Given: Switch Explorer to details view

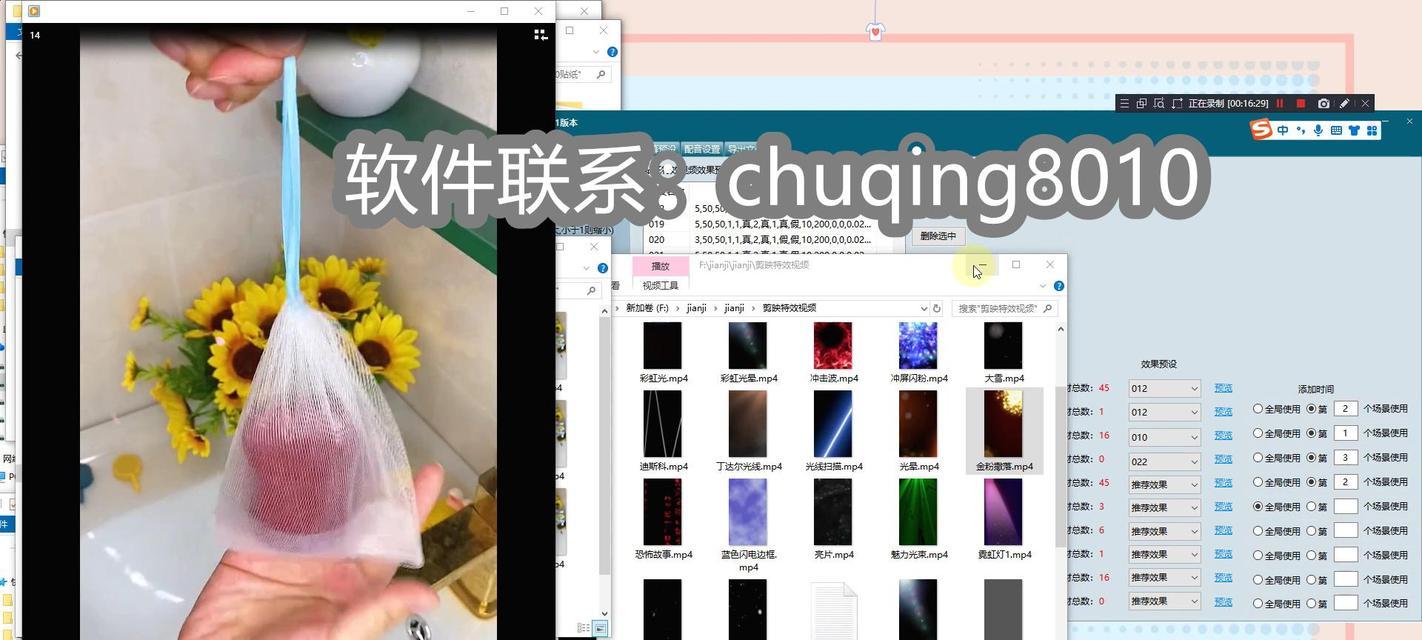Looking at the screenshot, I should tap(584, 628).
